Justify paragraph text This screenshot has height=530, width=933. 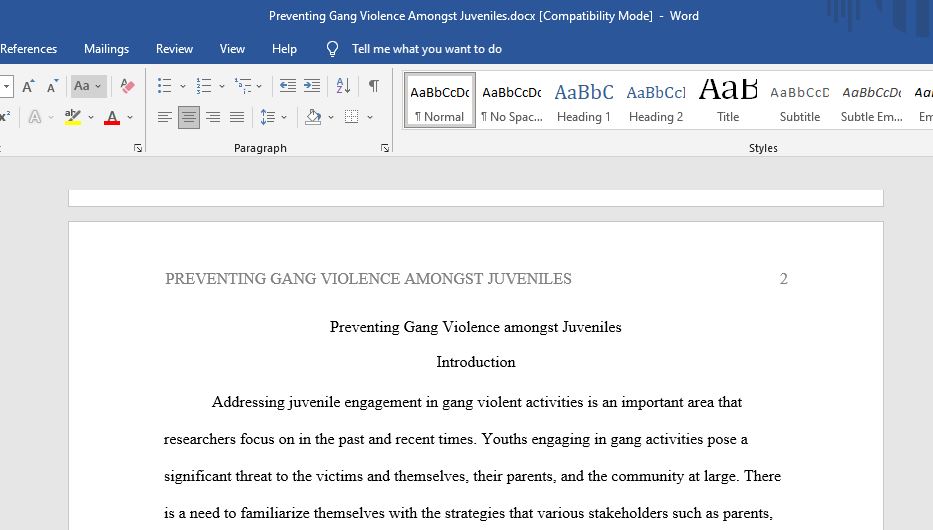click(237, 117)
